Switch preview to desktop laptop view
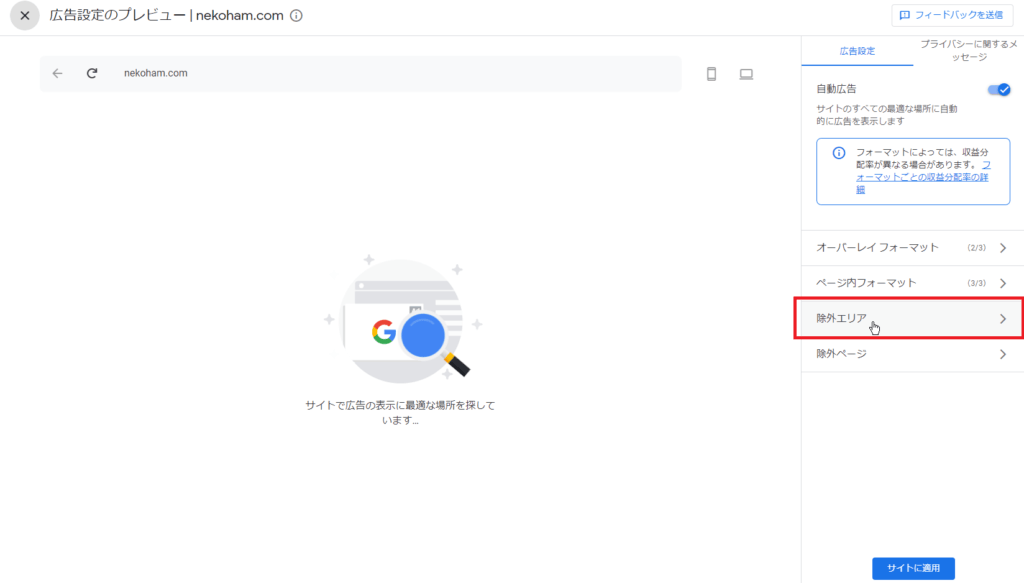1024x583 pixels. 746,74
